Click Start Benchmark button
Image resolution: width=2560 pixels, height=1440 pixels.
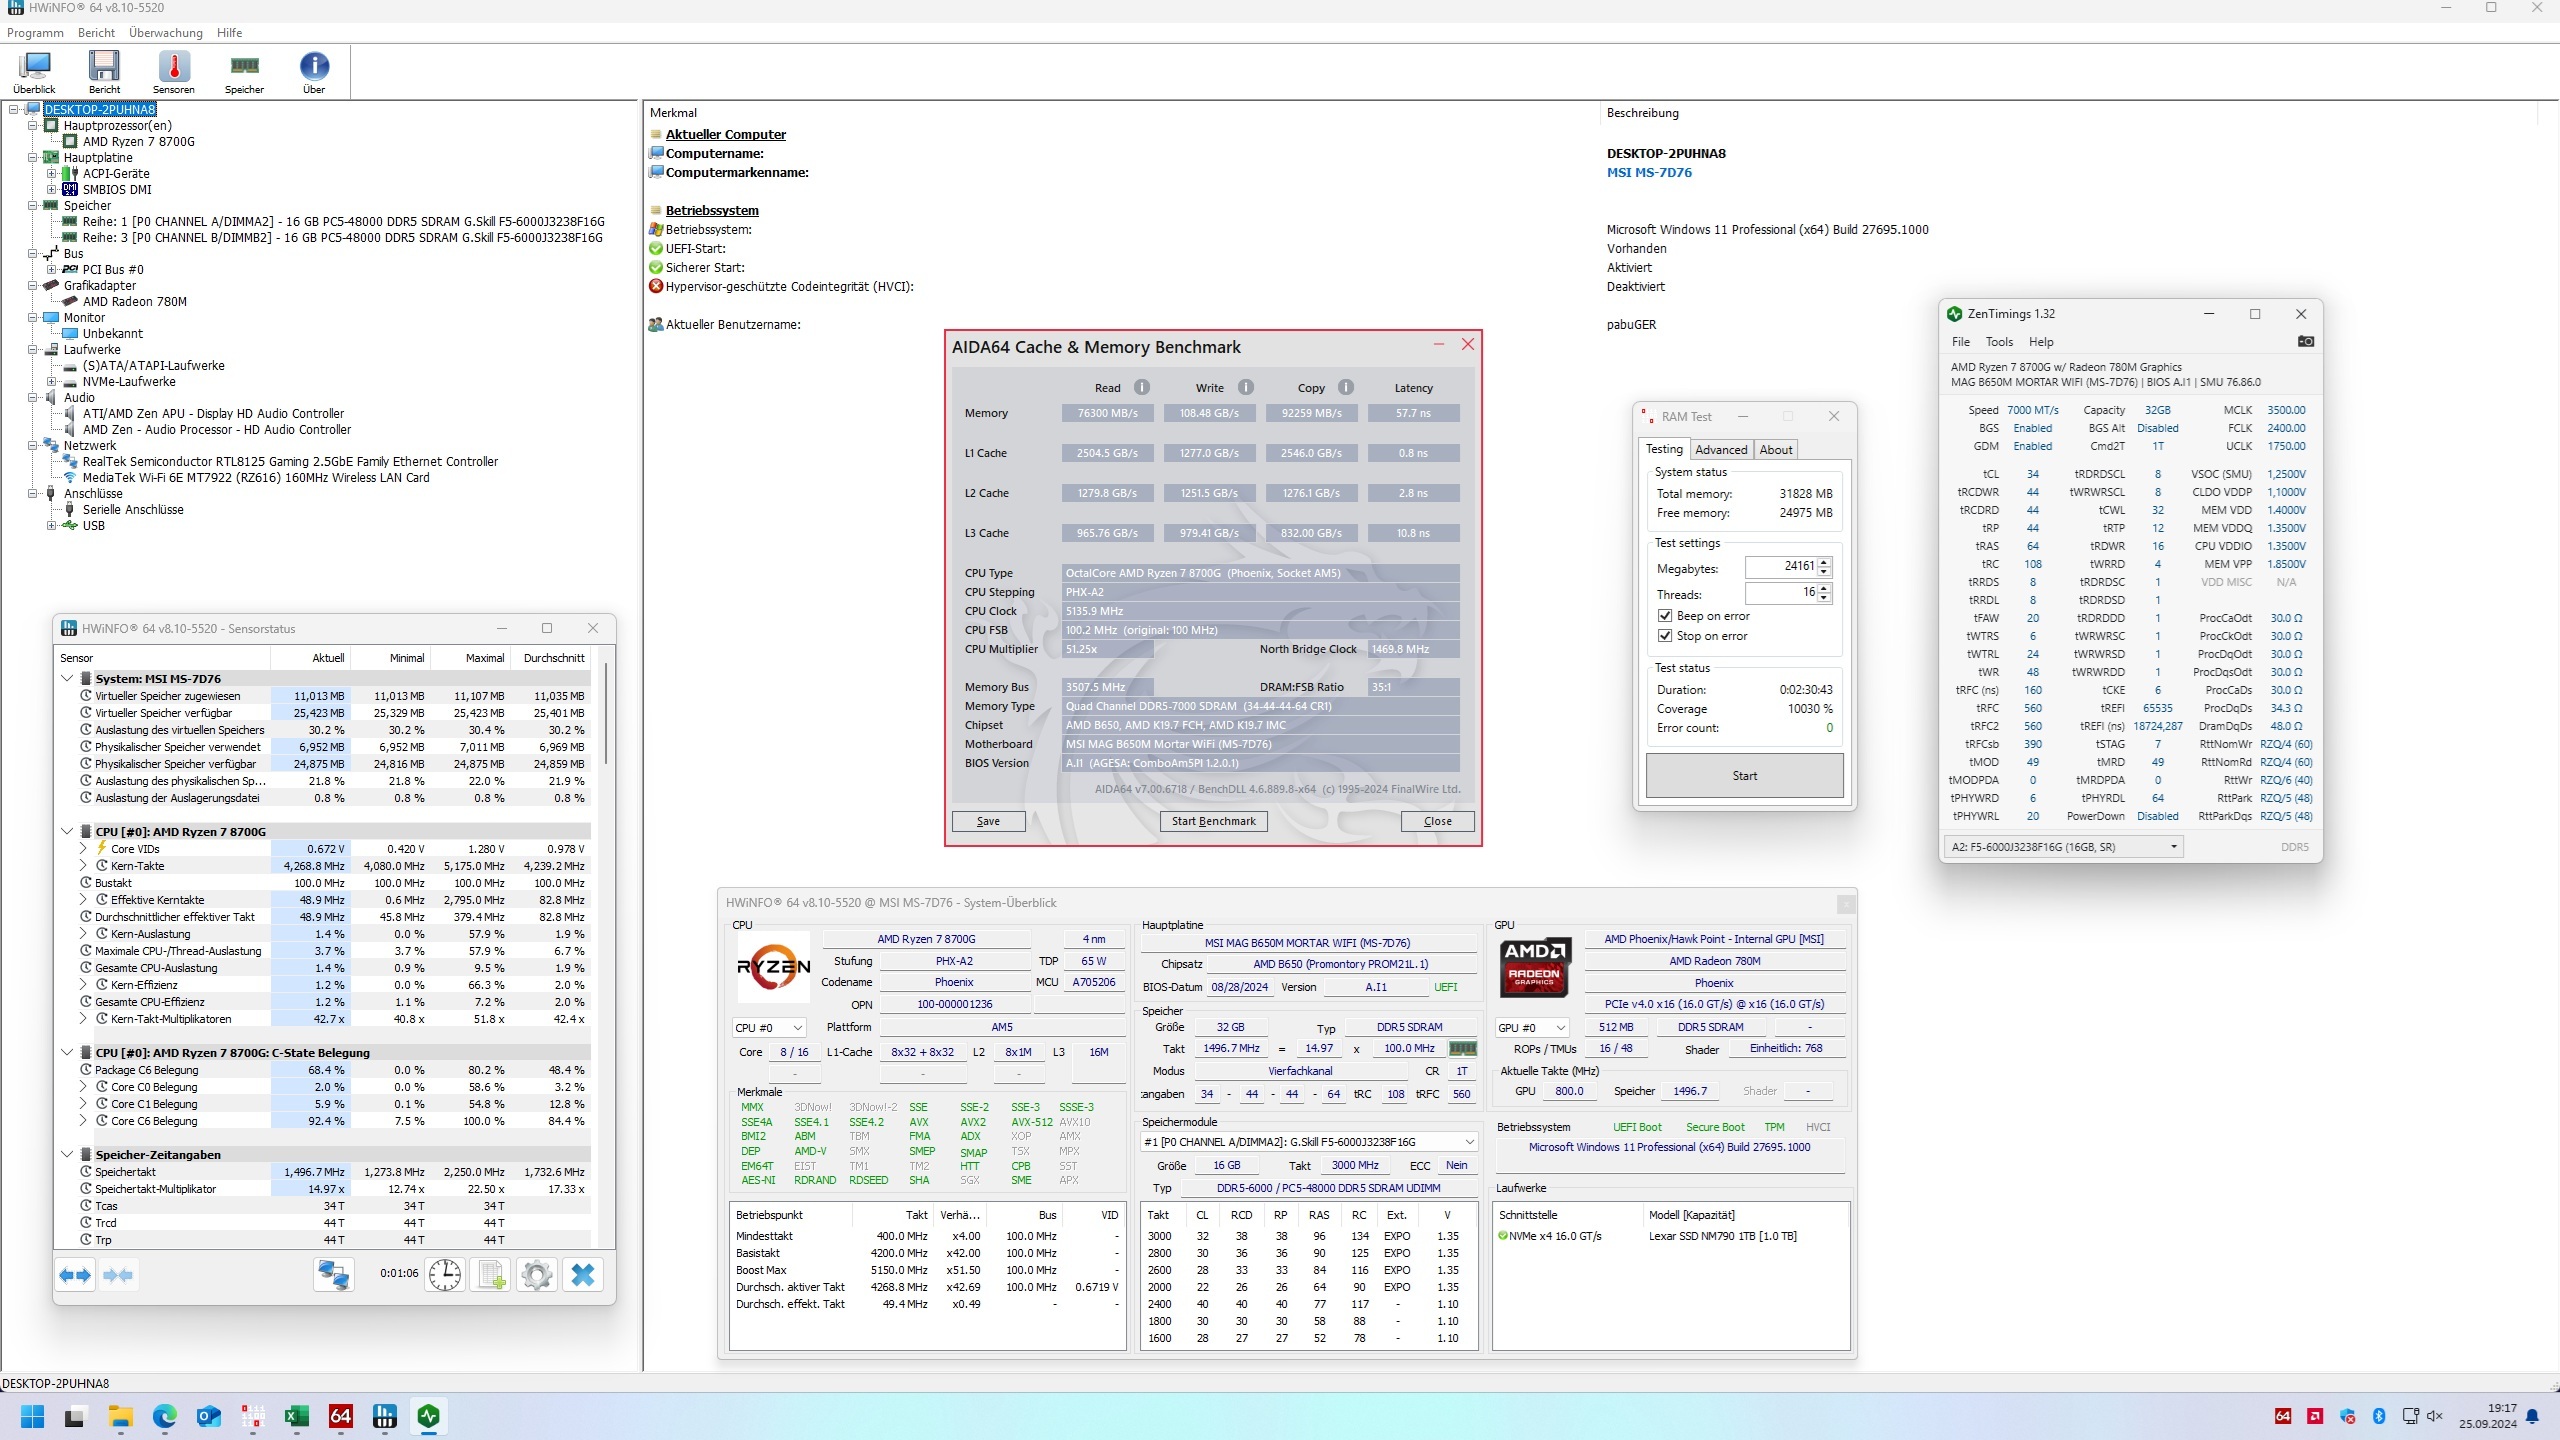pyautogui.click(x=1213, y=821)
